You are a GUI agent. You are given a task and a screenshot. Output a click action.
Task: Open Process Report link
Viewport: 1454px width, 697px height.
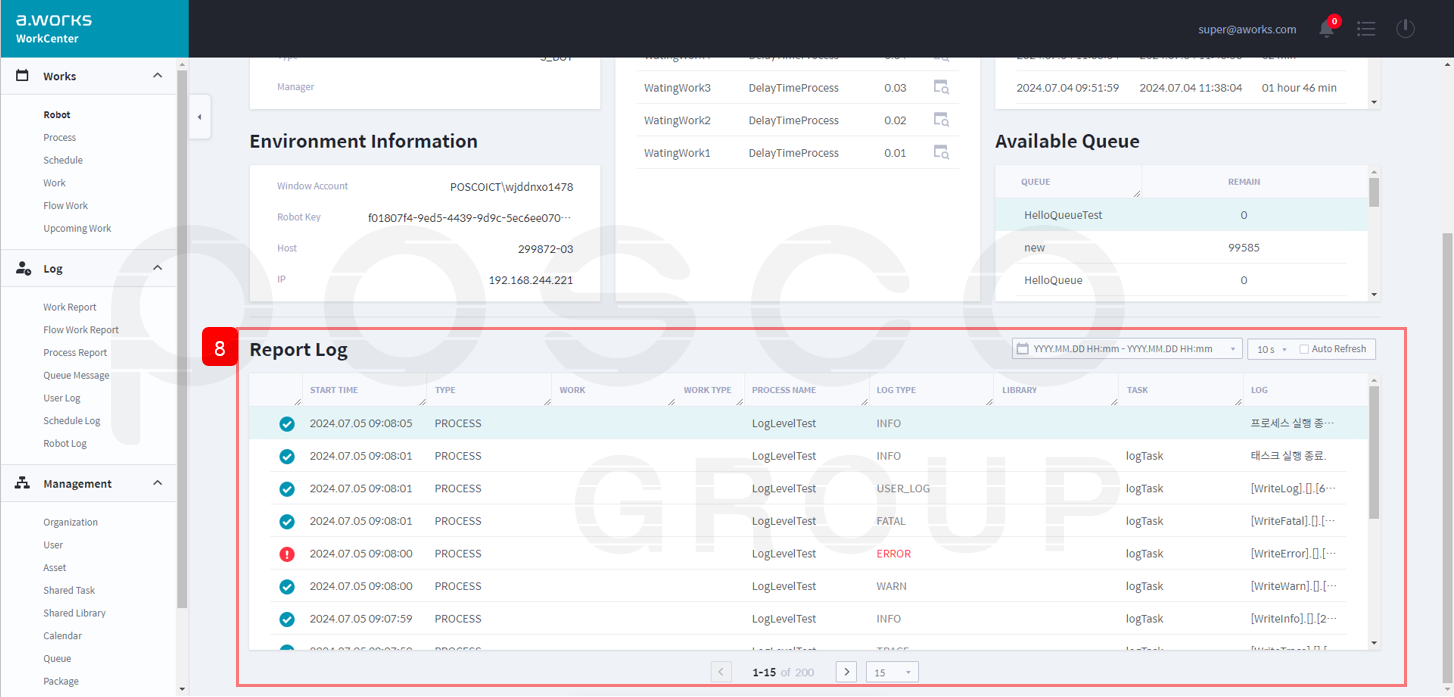coord(75,352)
